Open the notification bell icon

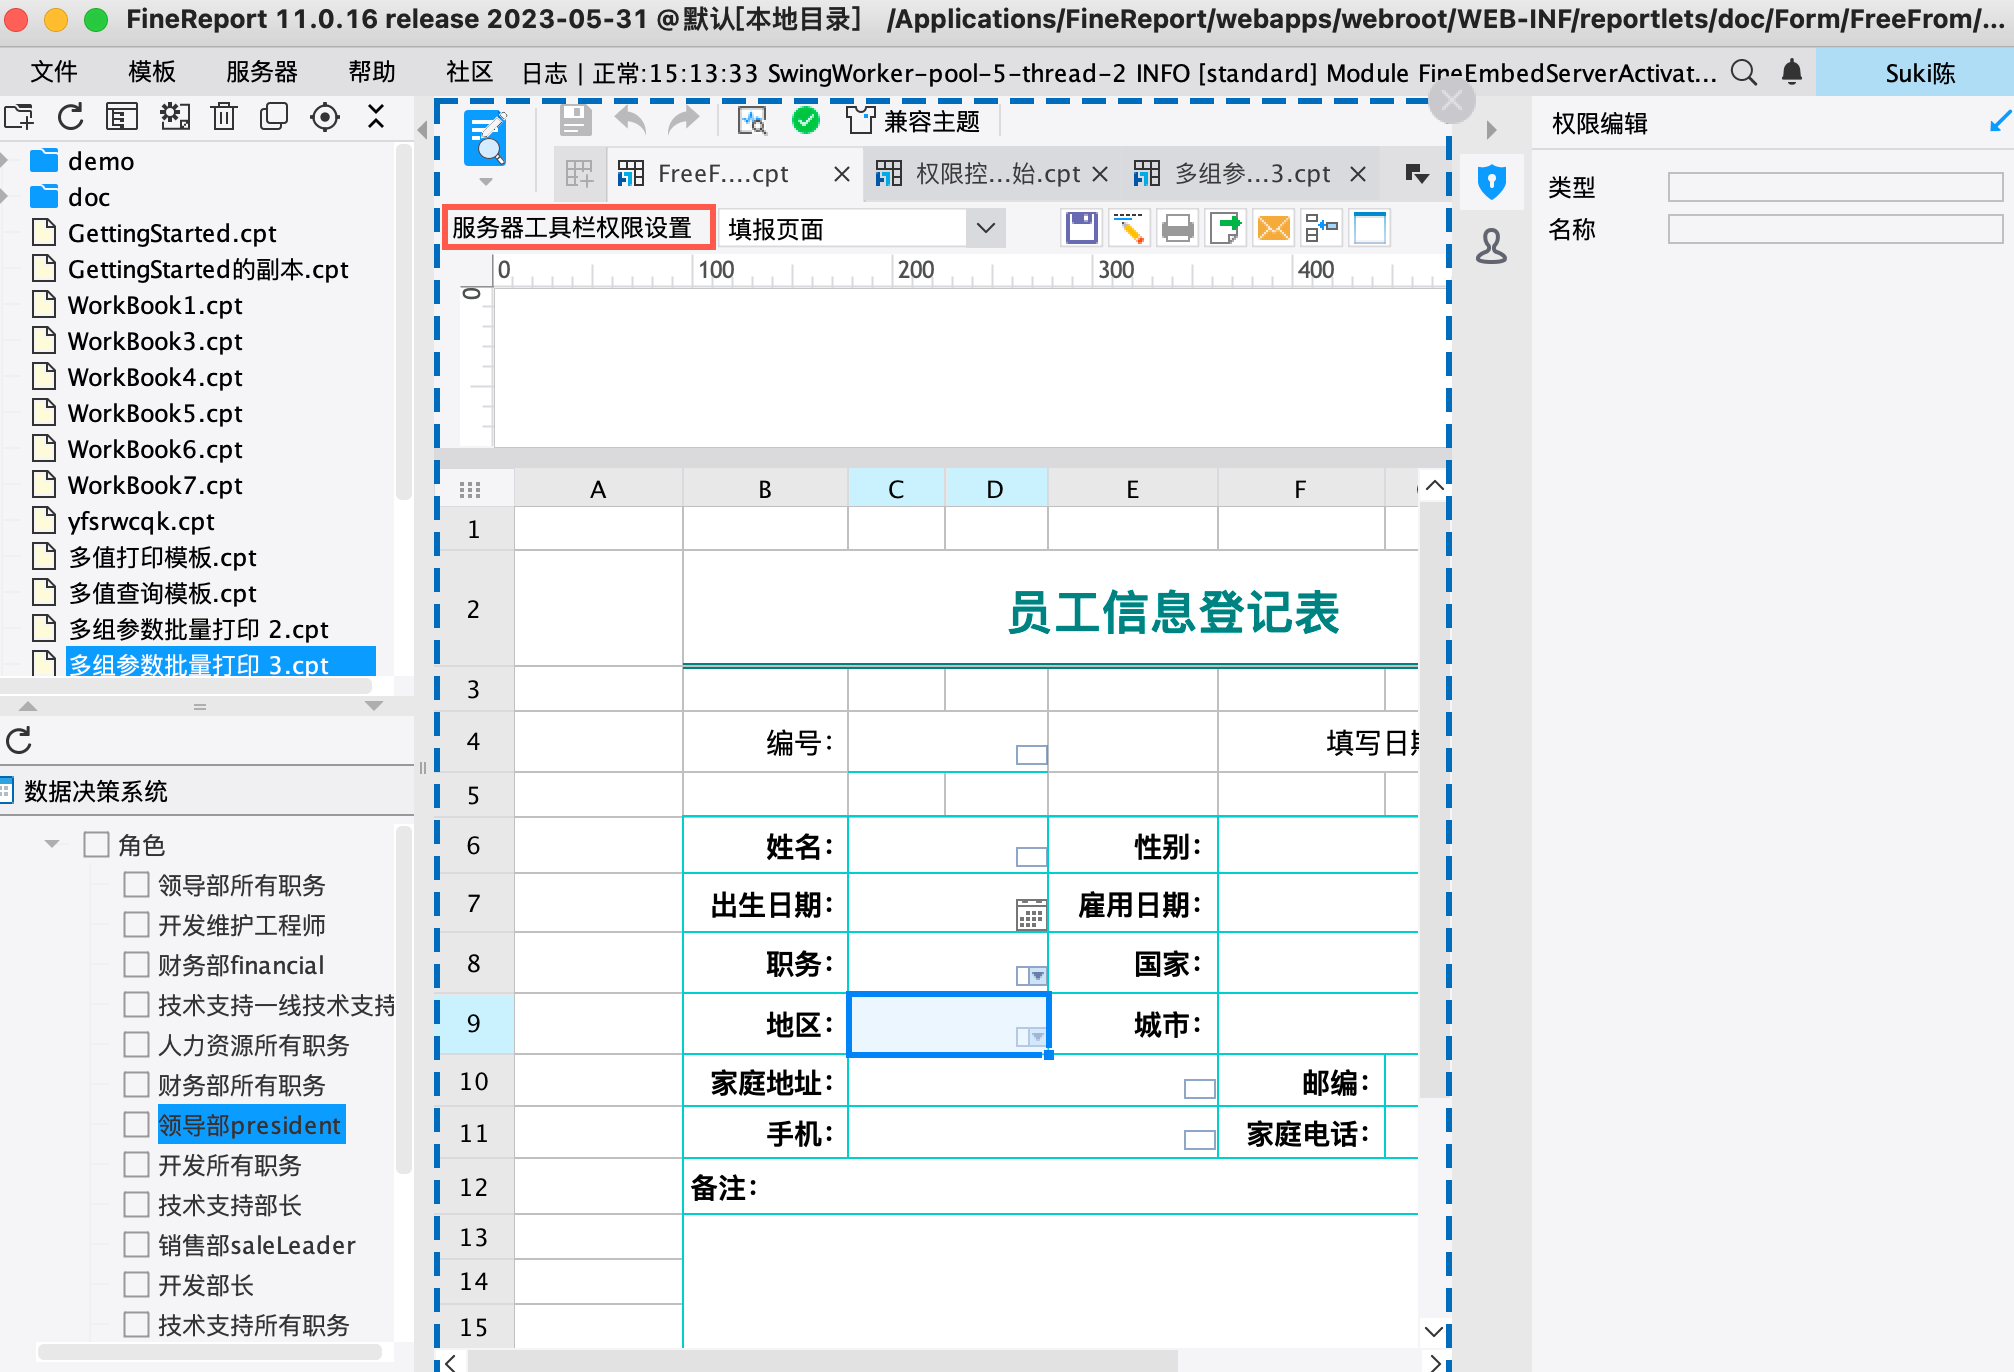[1792, 72]
